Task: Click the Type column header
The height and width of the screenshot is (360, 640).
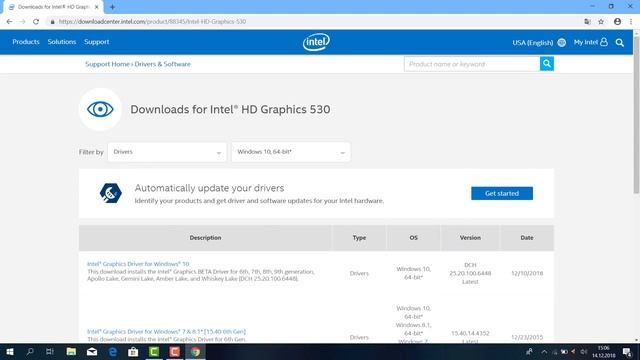Action: tap(359, 238)
